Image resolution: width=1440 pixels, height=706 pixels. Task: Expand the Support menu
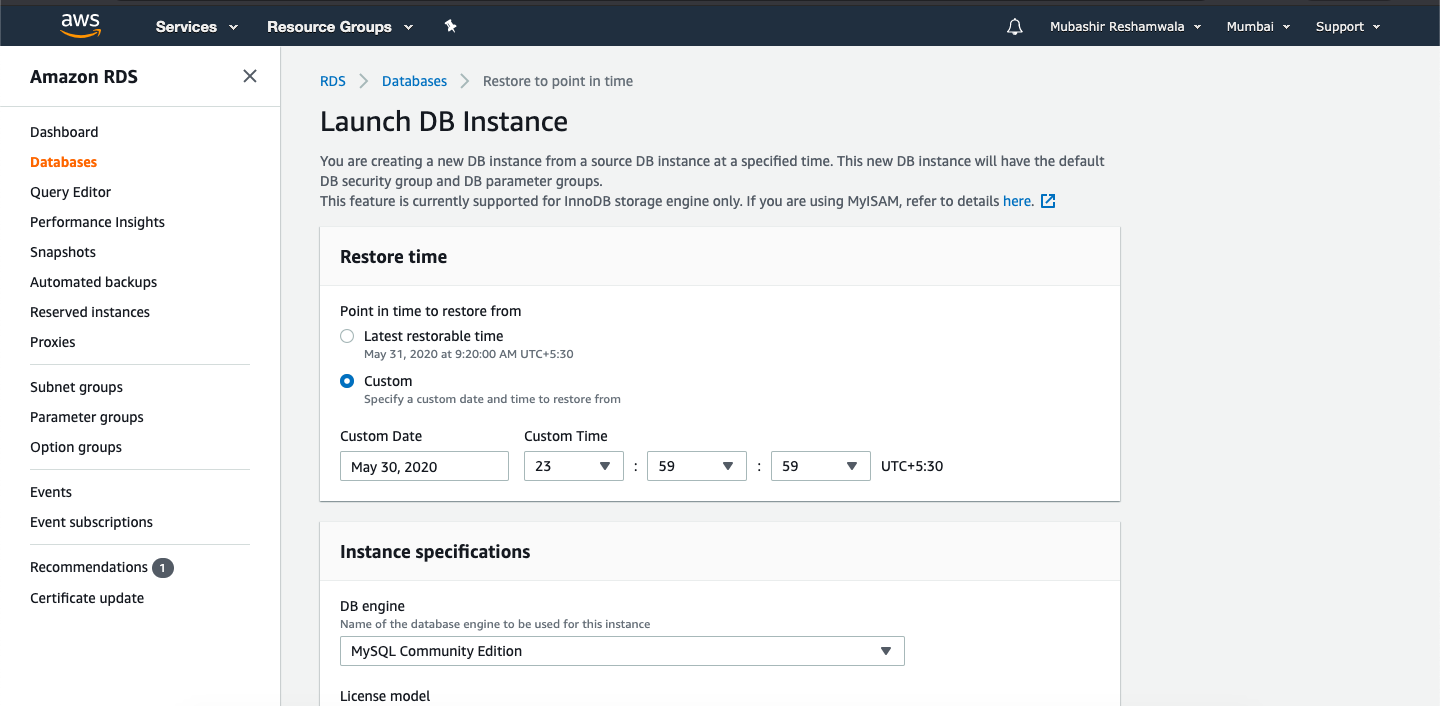pyautogui.click(x=1348, y=27)
